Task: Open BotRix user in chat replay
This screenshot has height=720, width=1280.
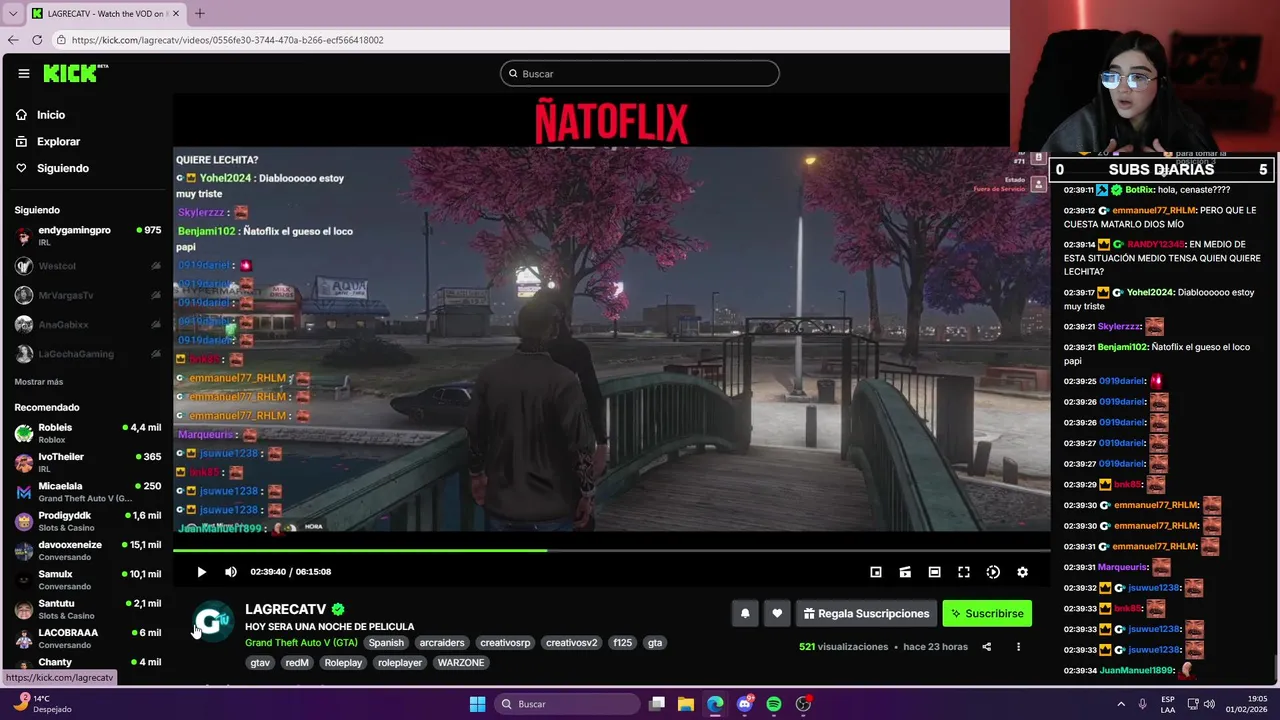Action: [1140, 190]
